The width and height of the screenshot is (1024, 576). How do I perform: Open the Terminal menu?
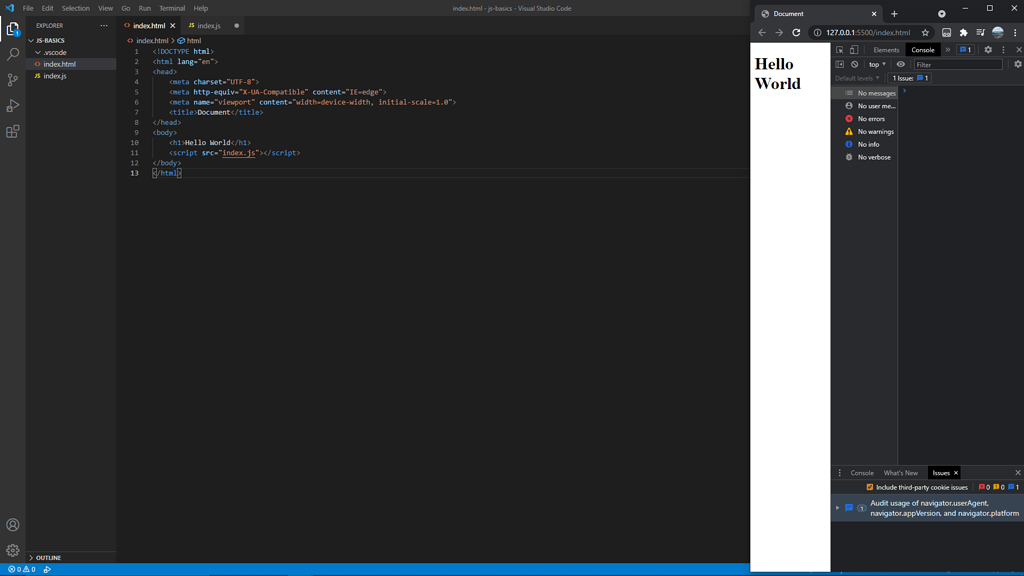point(172,8)
